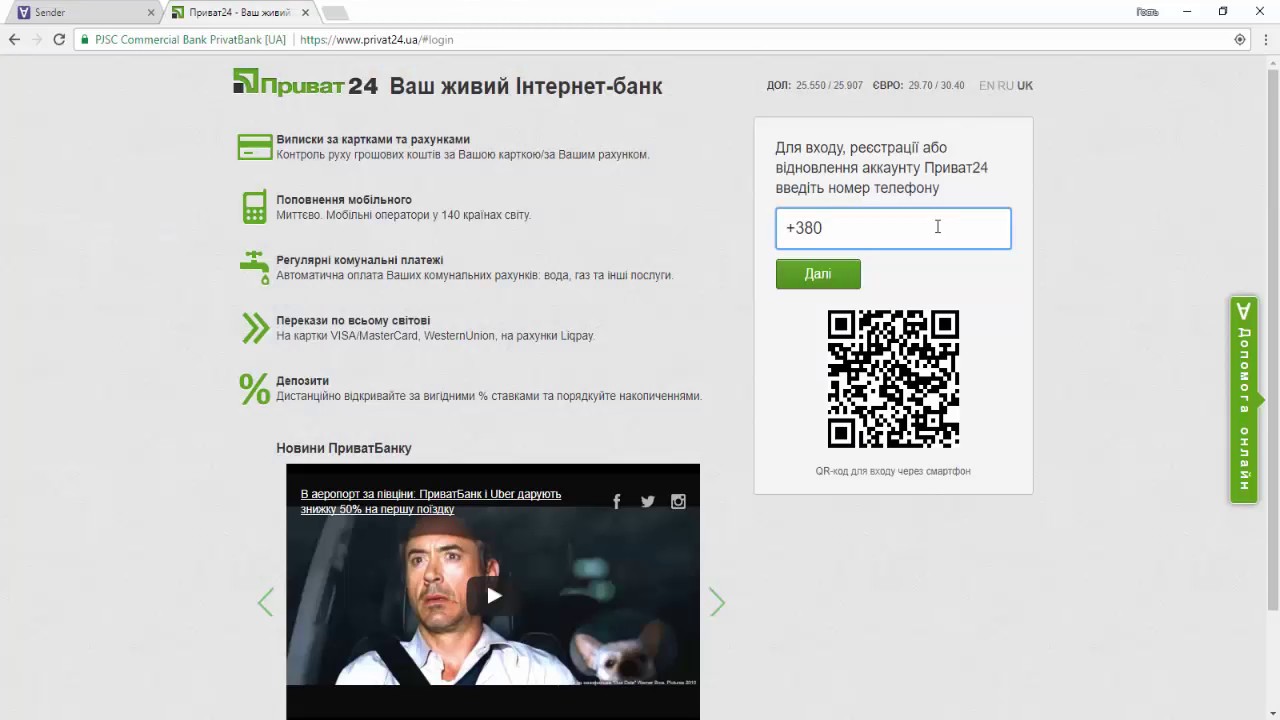Click the 'Перекази по всьому світові' heading
Screen dimensions: 1280x720
click(353, 321)
